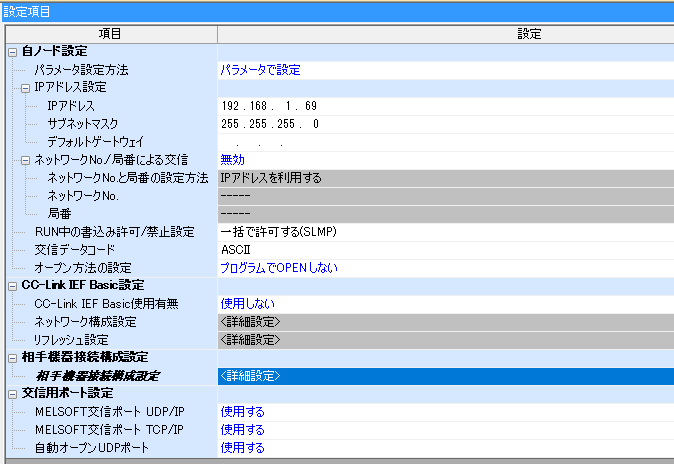Change MELSOFT交信ポート UDP/IP 使用する value

click(242, 412)
